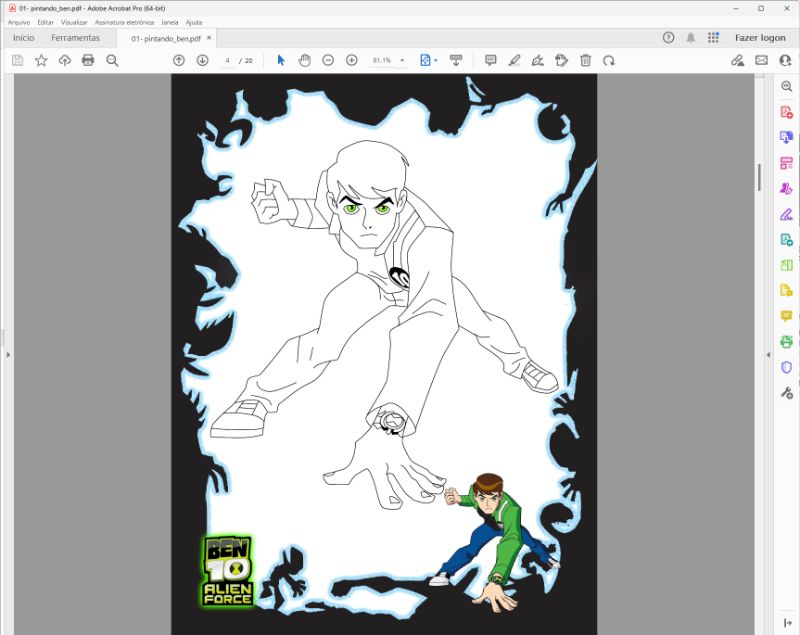
Task: Open More Tools wrench icon in right panel
Action: click(x=786, y=392)
